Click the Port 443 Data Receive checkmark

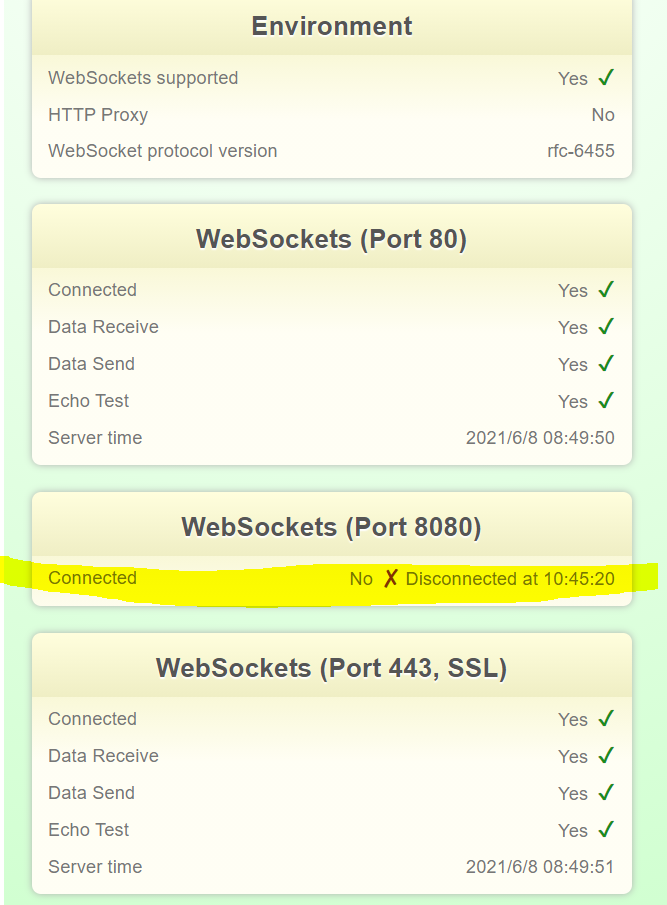(606, 756)
